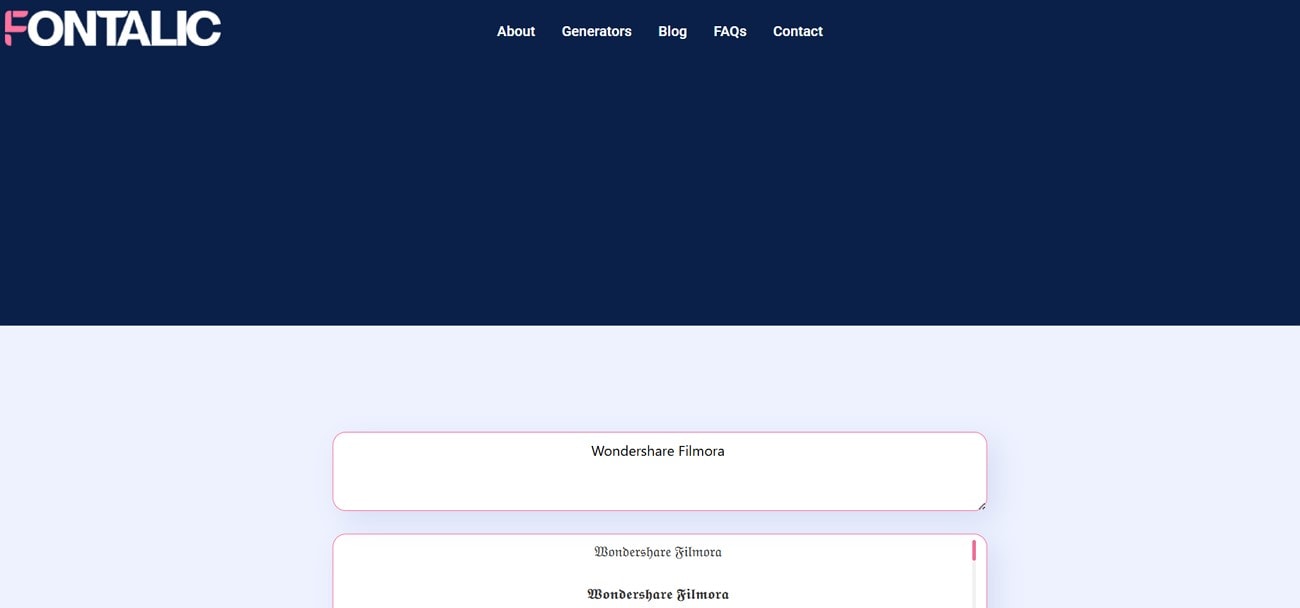The image size is (1300, 608).
Task: Open the Contact page
Action: tap(798, 31)
